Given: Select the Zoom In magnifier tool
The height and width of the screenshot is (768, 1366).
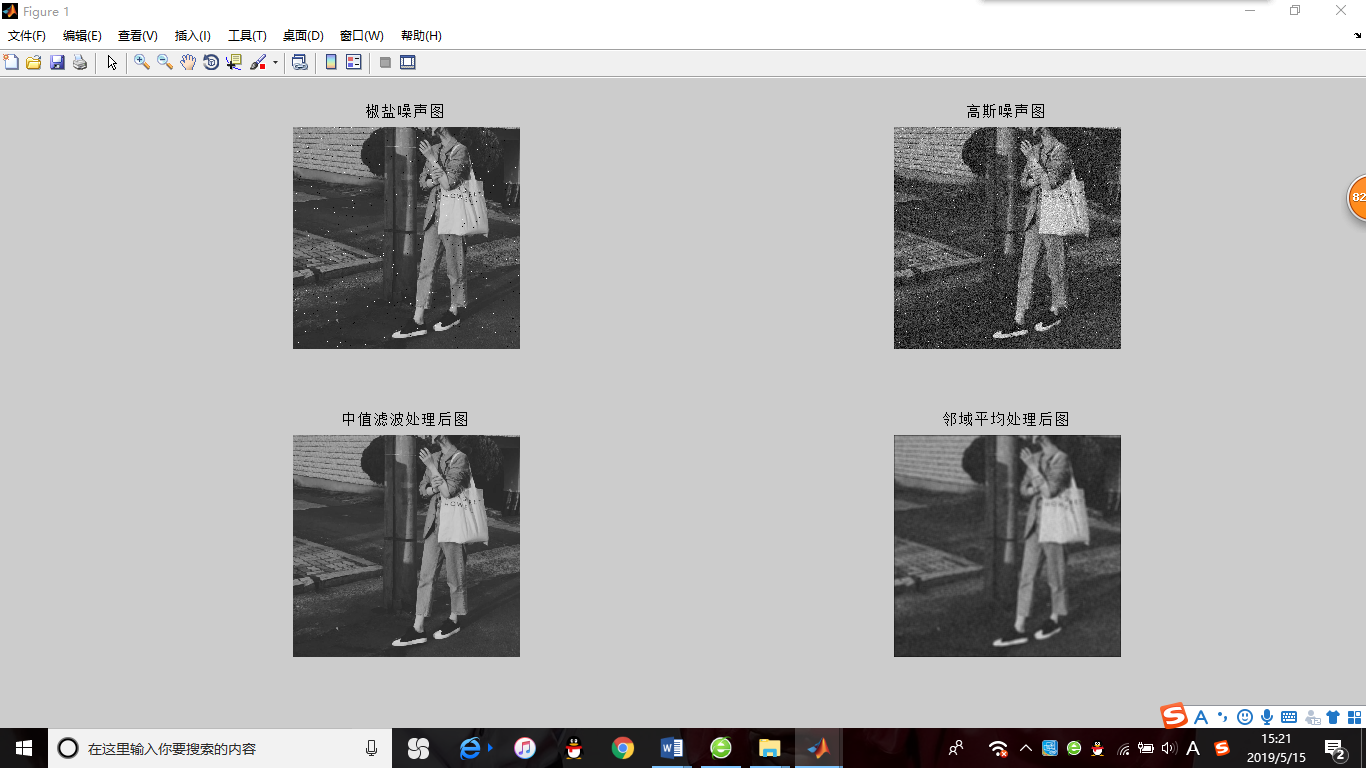Looking at the screenshot, I should tap(142, 62).
